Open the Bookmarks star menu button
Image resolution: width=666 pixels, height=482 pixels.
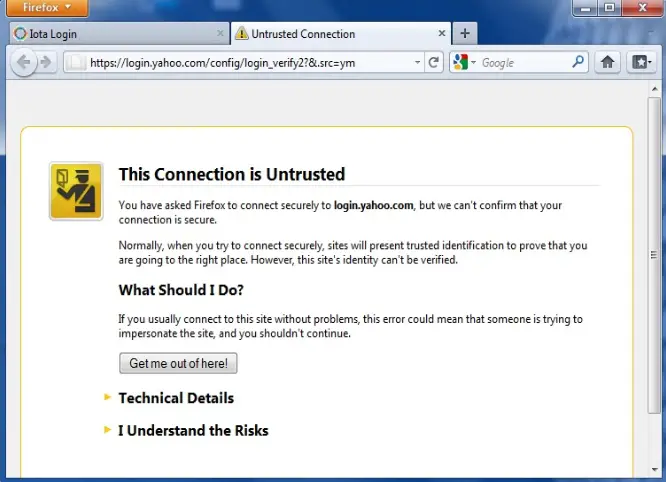[641, 62]
